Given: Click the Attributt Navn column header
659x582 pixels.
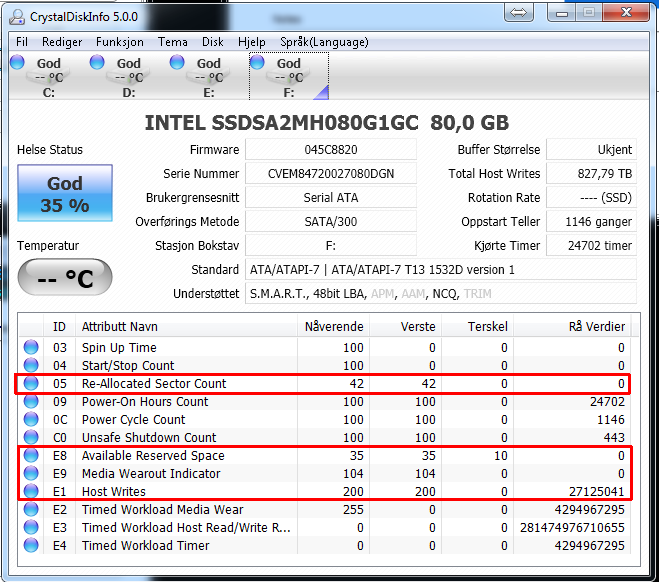Looking at the screenshot, I should 186,327.
